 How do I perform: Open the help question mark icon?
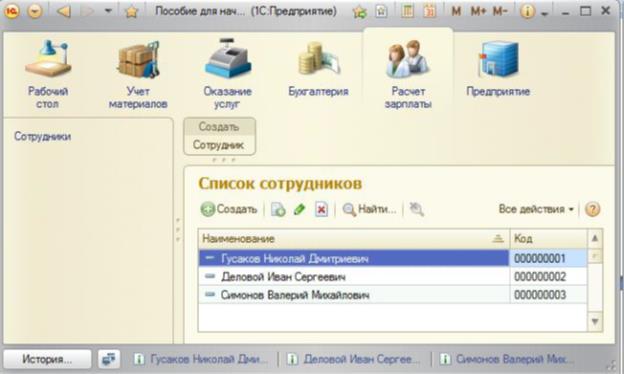pyautogui.click(x=593, y=209)
